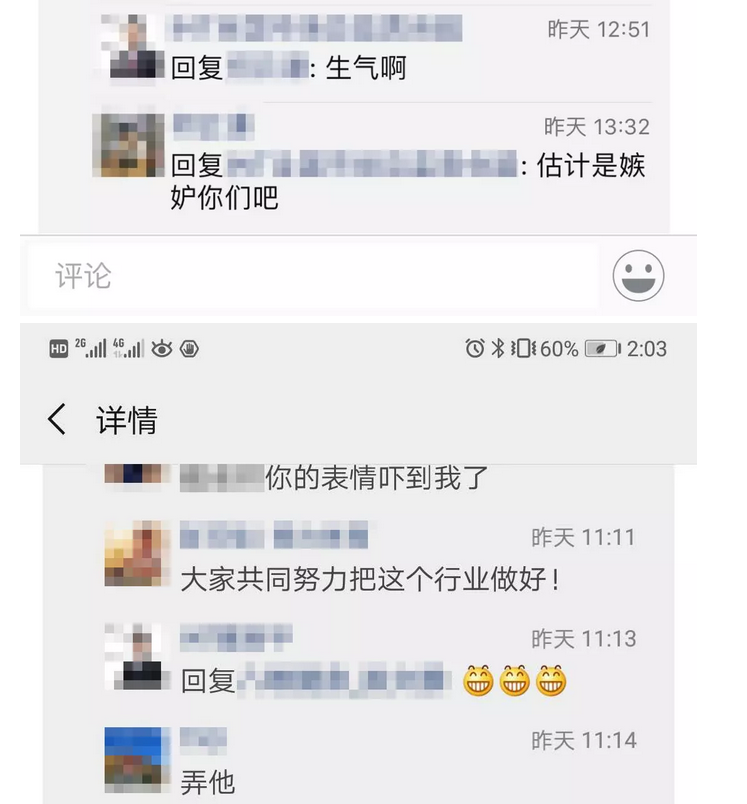Tap the back arrow next to 详情
Screen dimensions: 747x804
(x=57, y=419)
